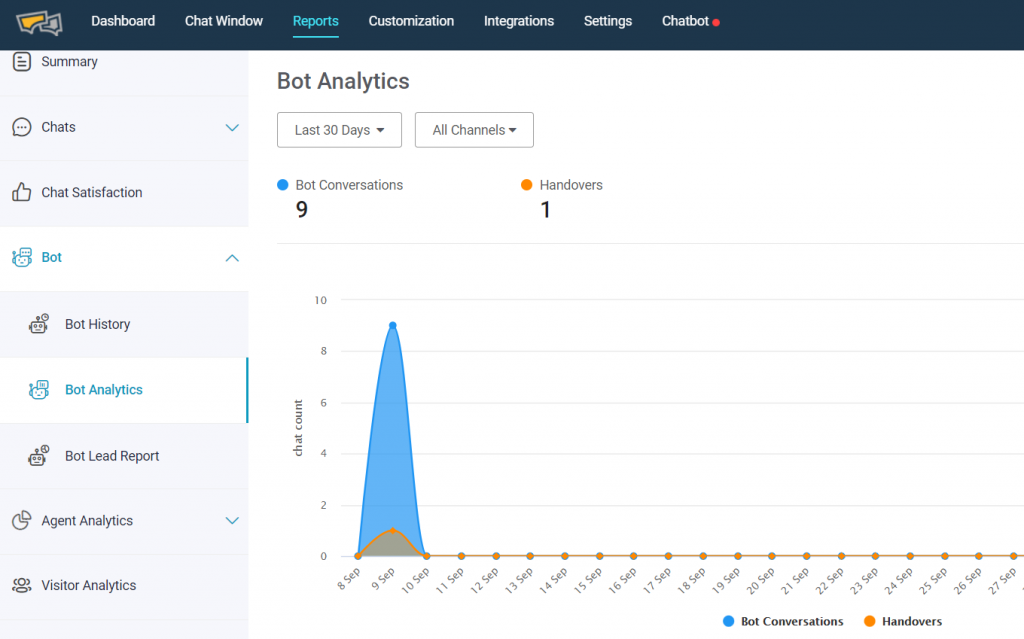Viewport: 1024px width, 639px height.
Task: Click the Chats speech bubble icon
Action: [x=22, y=127]
